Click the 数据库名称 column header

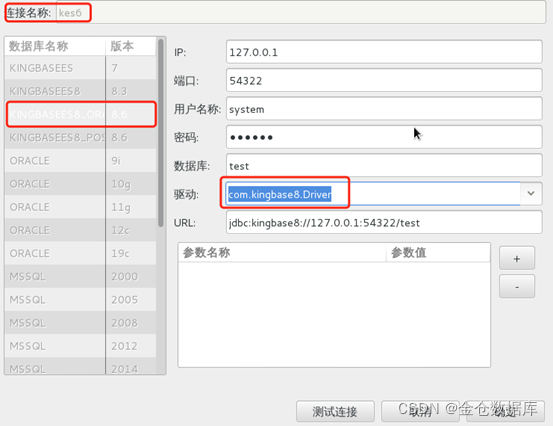[x=55, y=46]
